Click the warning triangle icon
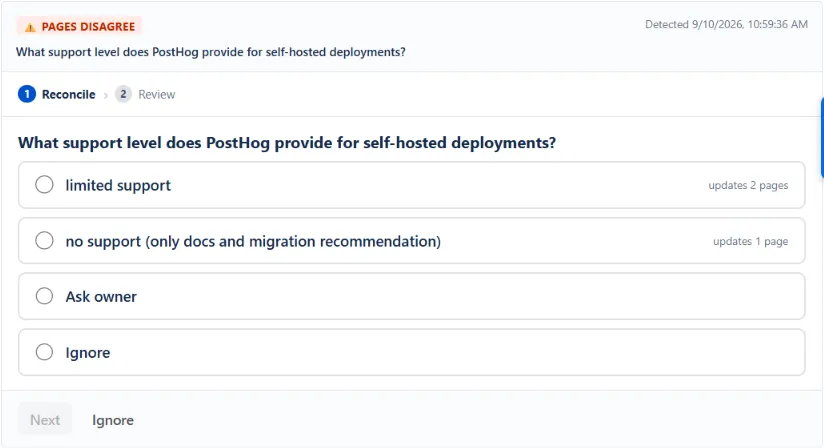This screenshot has height=448, width=824. [30, 27]
